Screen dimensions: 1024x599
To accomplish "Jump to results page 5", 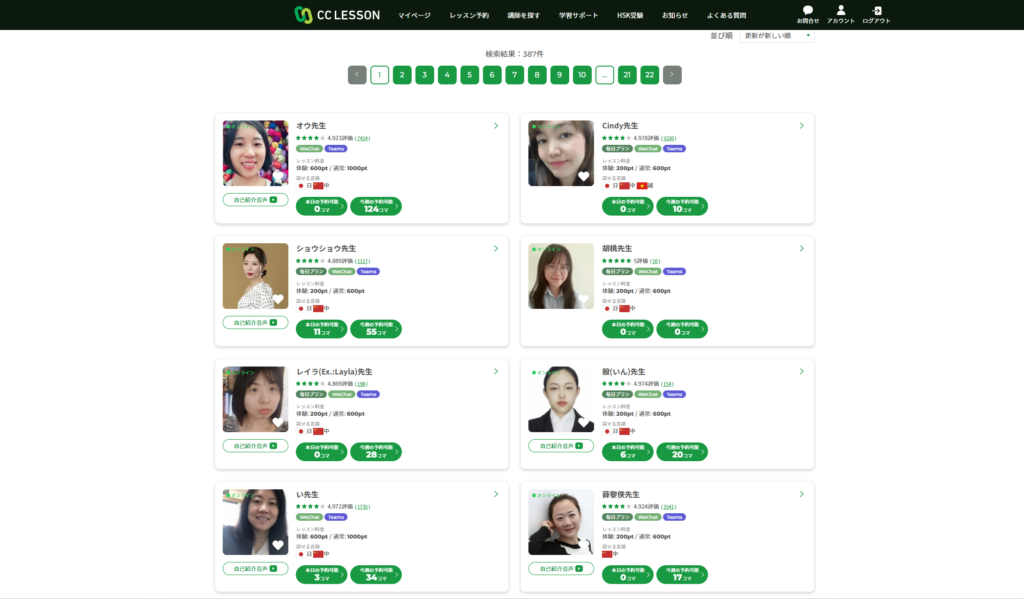I will click(469, 75).
